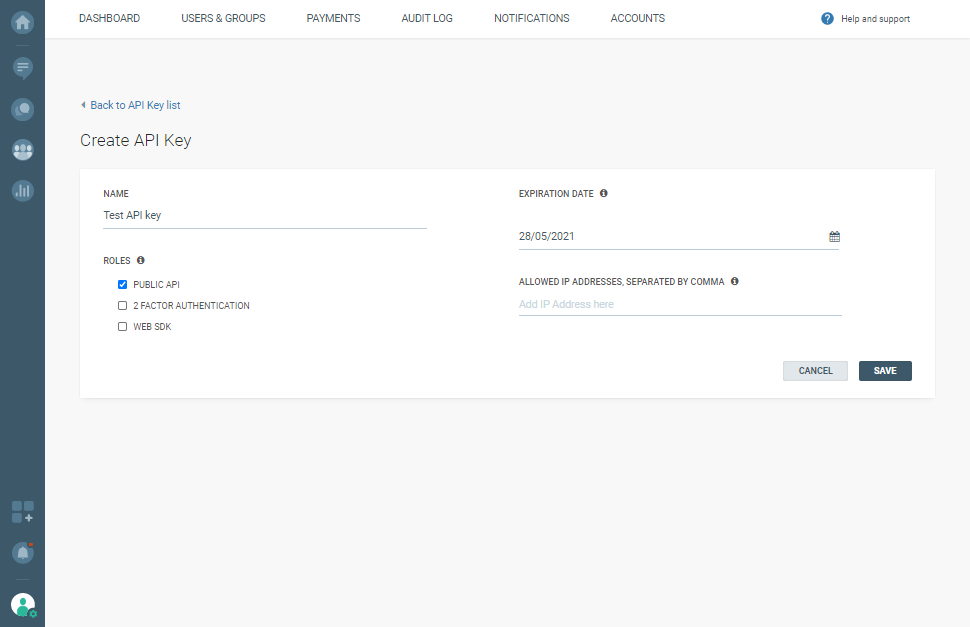This screenshot has width=970, height=627.
Task: Open the people group sidebar icon
Action: point(22,150)
